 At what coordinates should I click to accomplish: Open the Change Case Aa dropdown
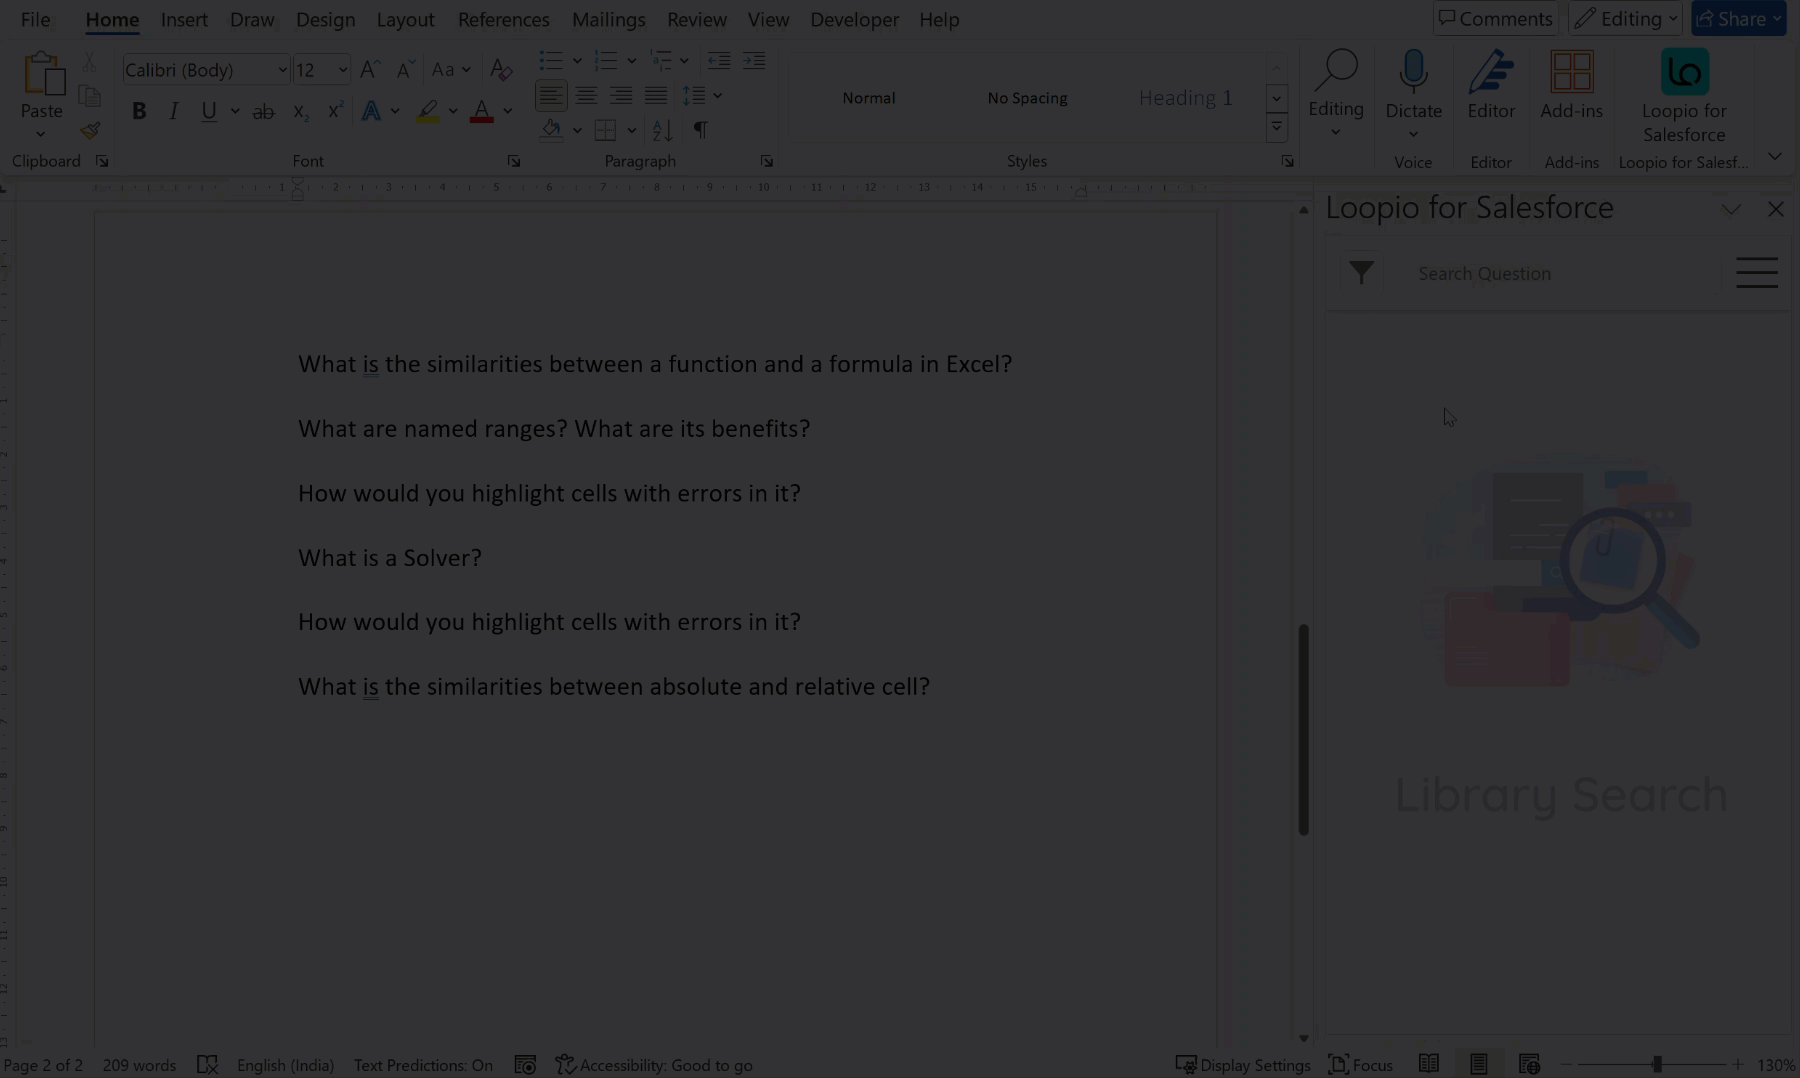451,70
